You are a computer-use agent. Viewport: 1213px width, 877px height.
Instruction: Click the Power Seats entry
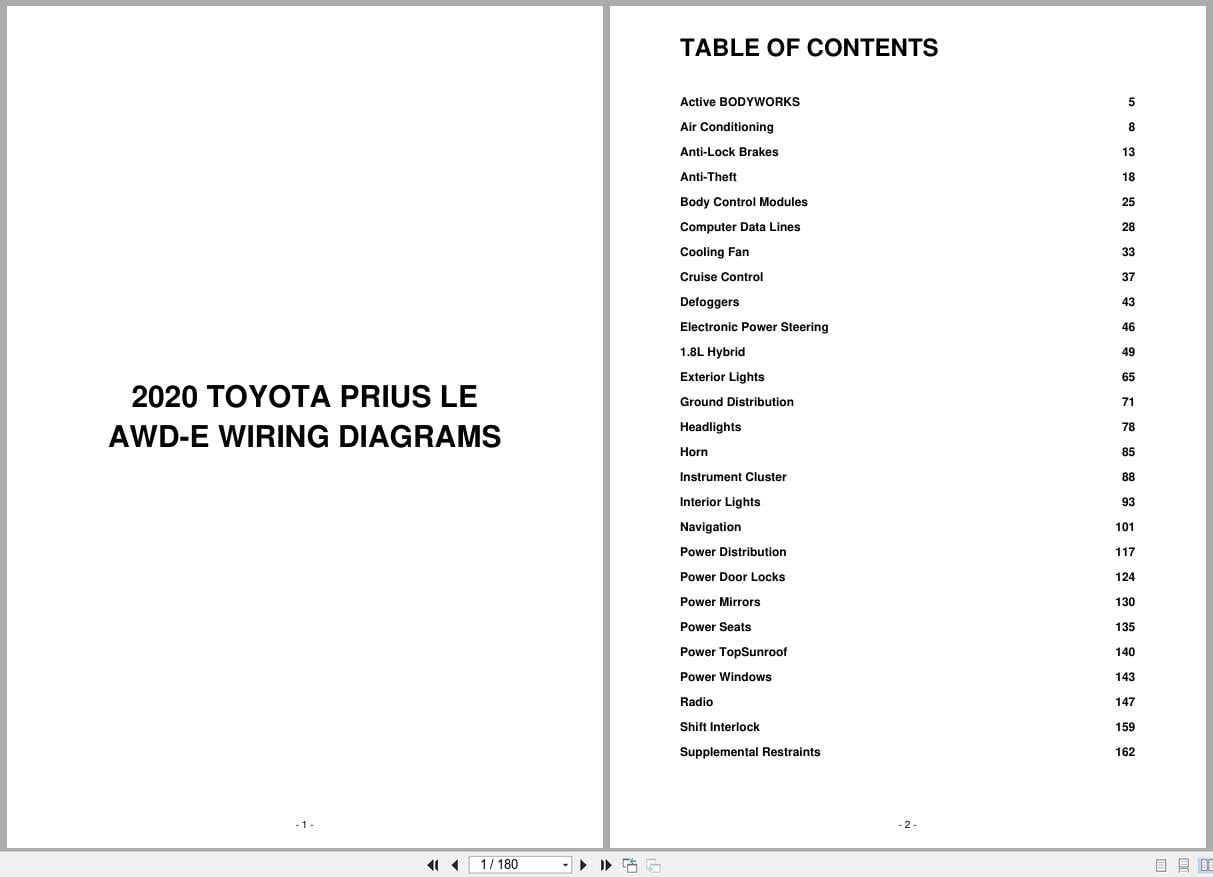pyautogui.click(x=716, y=627)
